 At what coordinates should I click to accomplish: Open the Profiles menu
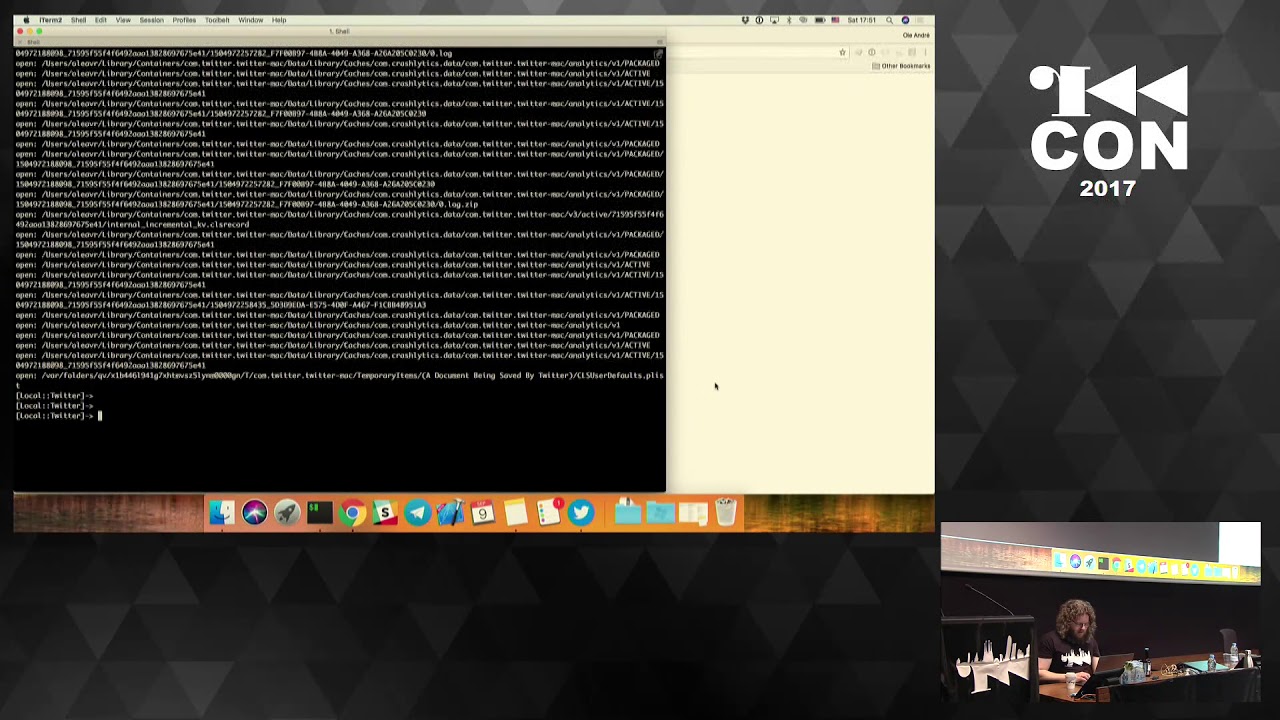(184, 20)
